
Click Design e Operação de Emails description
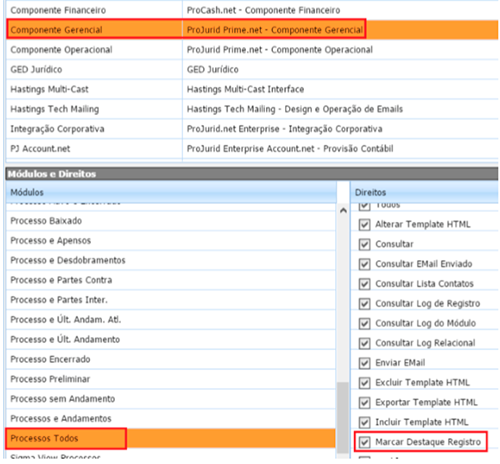point(295,109)
